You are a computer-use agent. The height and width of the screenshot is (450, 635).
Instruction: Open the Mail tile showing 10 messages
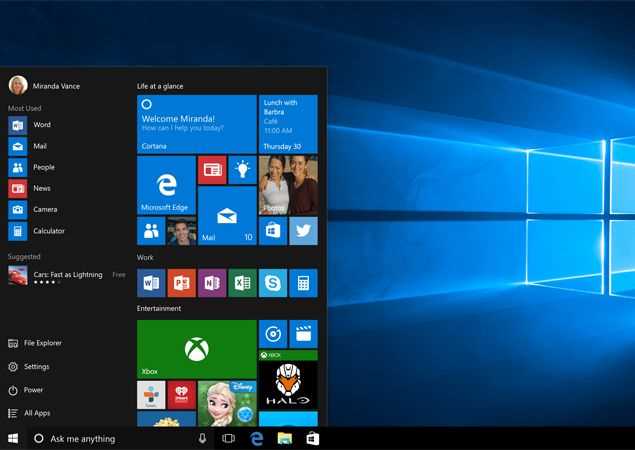(227, 215)
